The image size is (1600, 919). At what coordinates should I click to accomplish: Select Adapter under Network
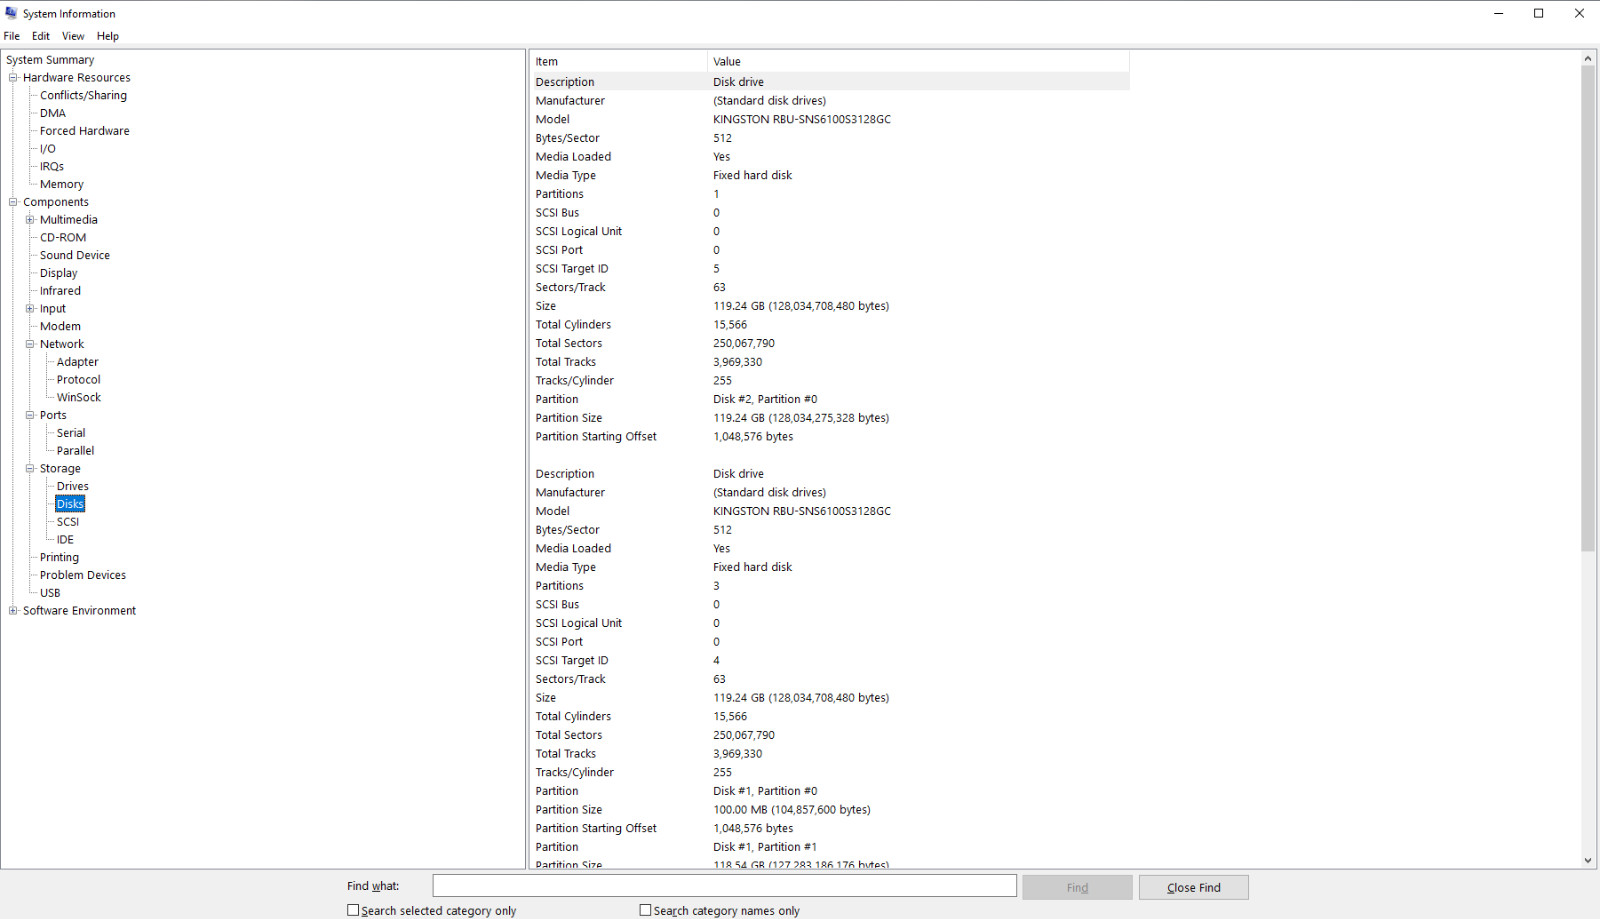[x=78, y=362]
